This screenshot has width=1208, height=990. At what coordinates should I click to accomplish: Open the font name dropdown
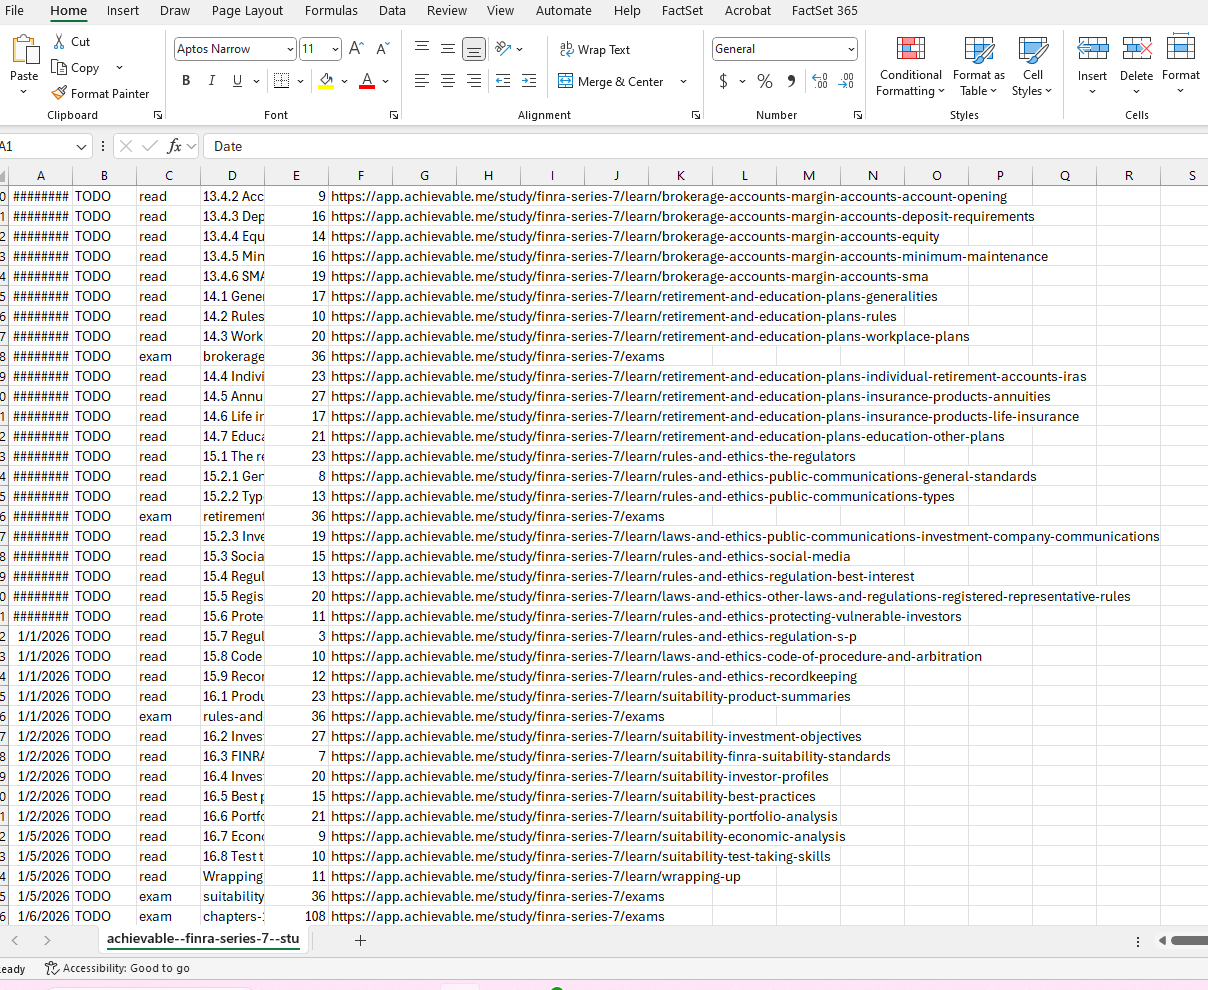tap(290, 49)
